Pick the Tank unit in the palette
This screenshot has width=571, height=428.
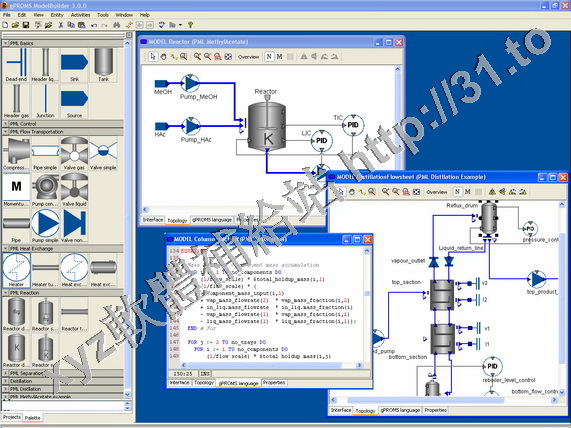pos(103,65)
